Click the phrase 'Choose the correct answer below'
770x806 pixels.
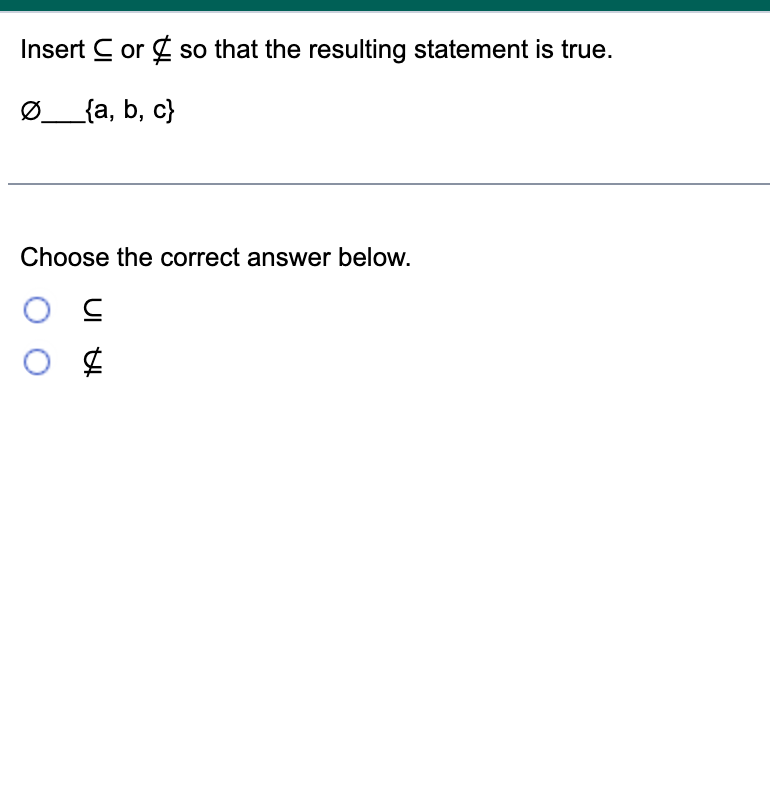point(216,257)
